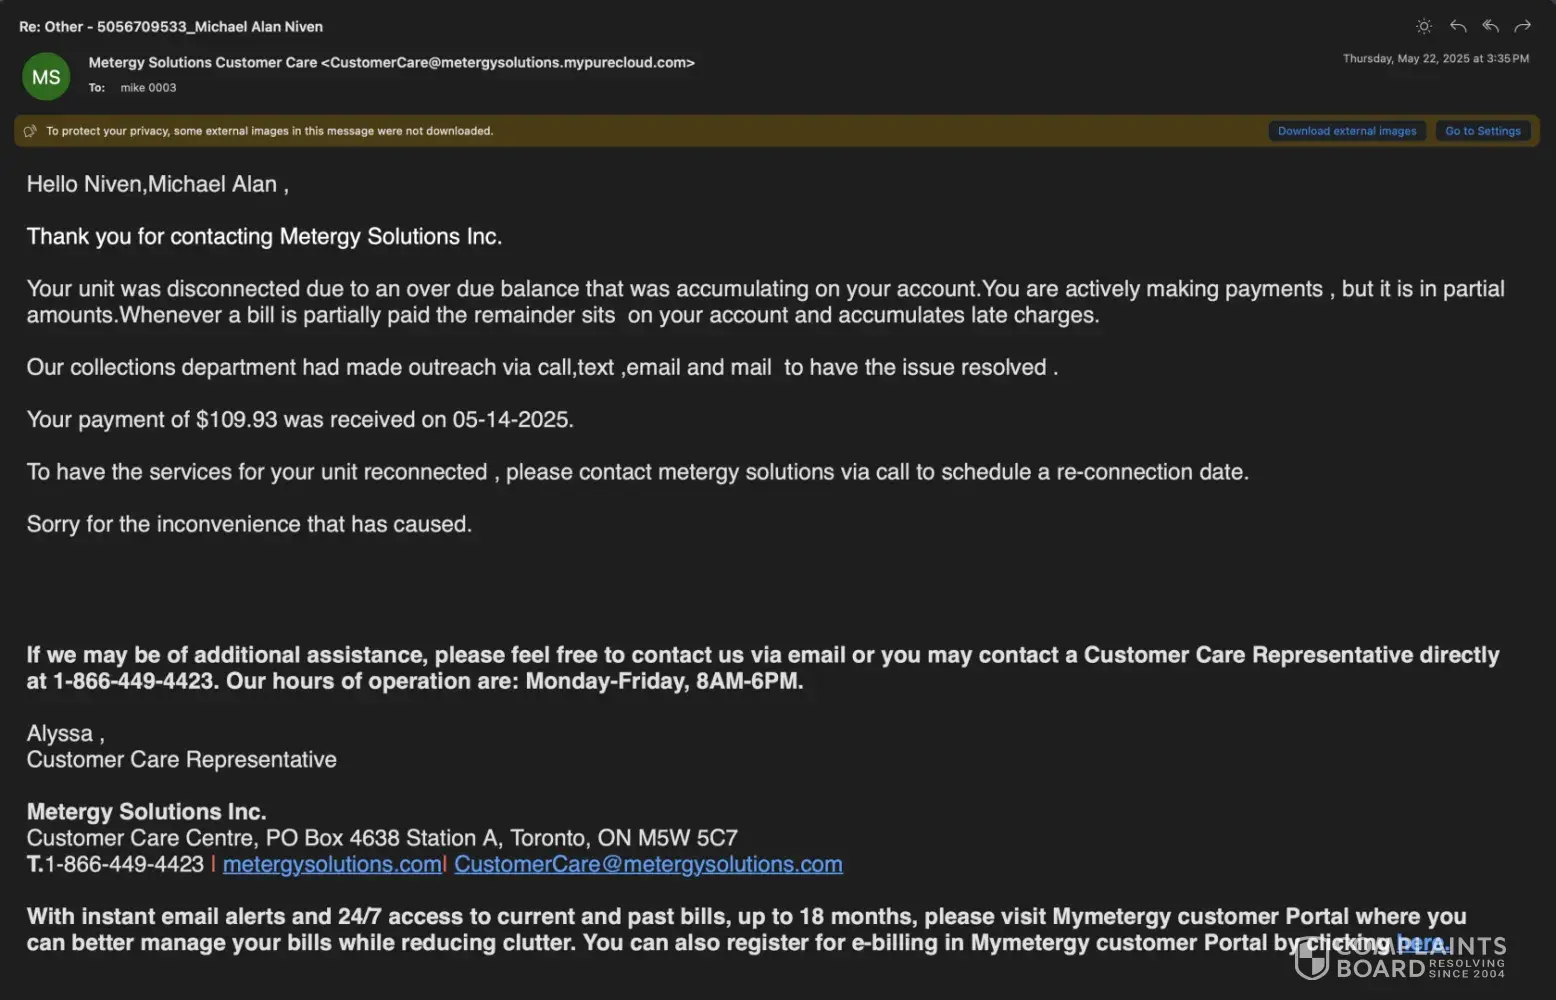1556x1000 pixels.
Task: Click the CustomerCare@metergysolutions.com signature link
Action: [648, 864]
